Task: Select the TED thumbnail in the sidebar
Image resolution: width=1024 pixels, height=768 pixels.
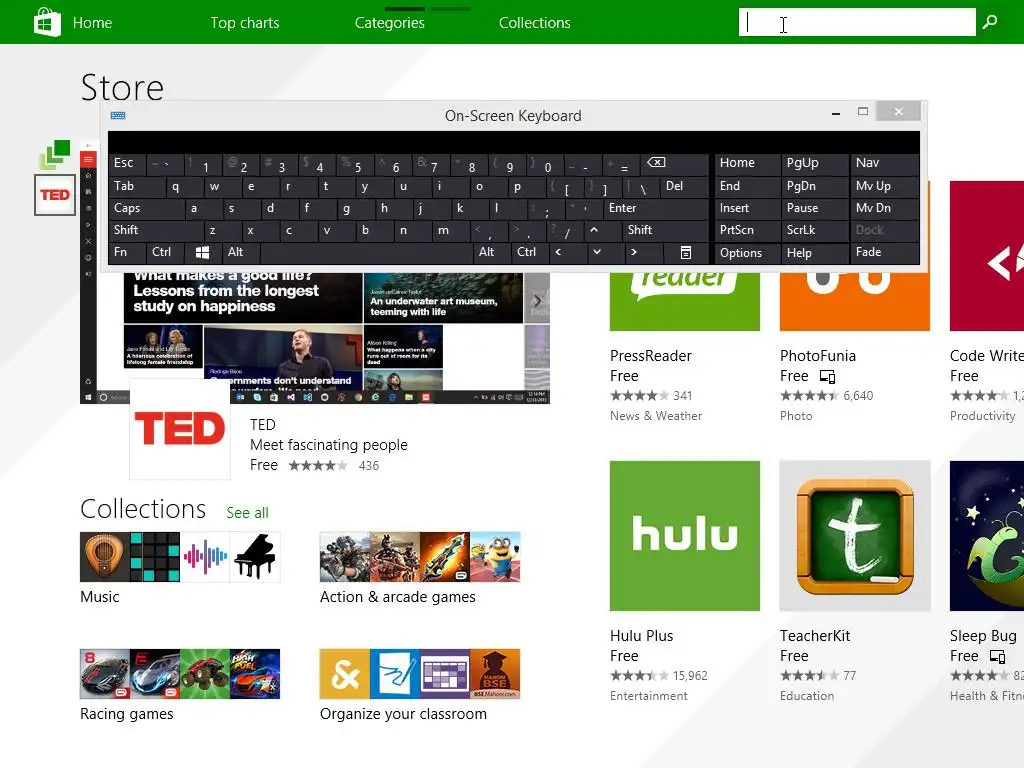Action: pos(55,195)
